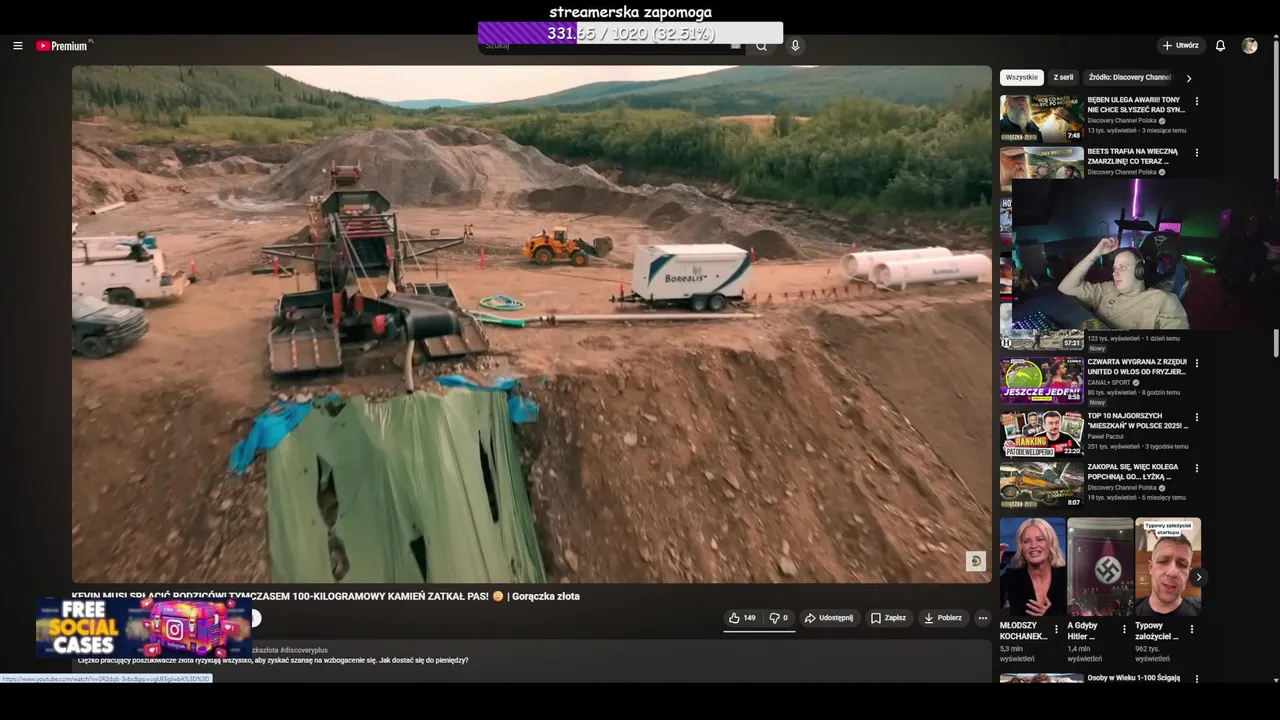Open options for BEETS TRAFIA NA WIECZNĄ video

point(1196,153)
